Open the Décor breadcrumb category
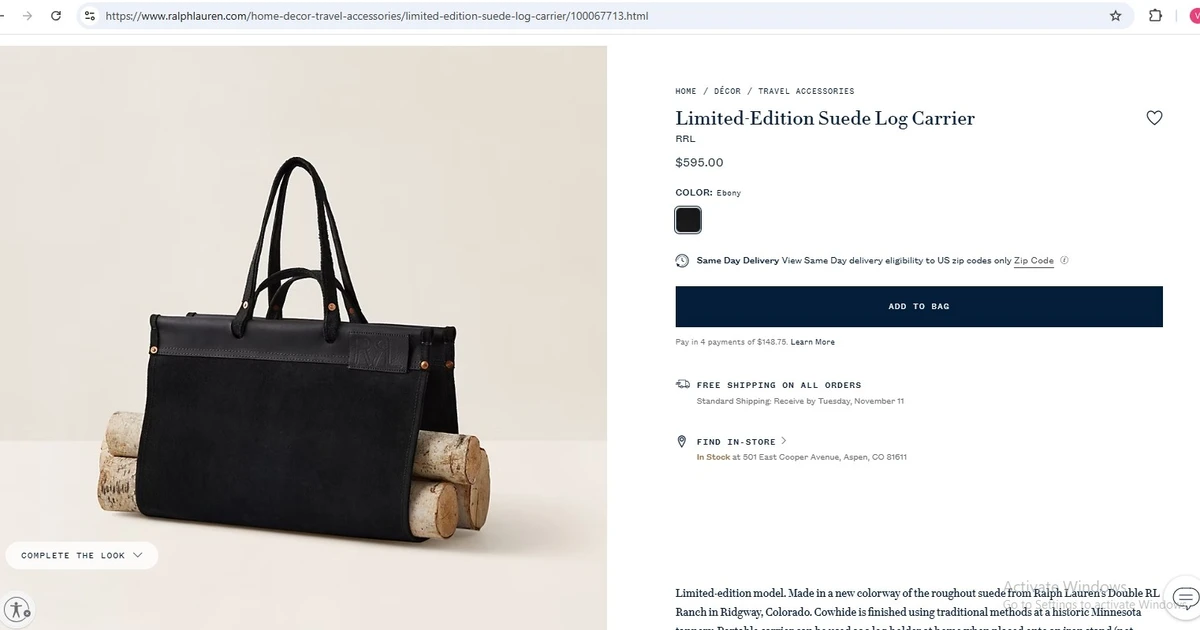The image size is (1200, 630). coord(727,91)
